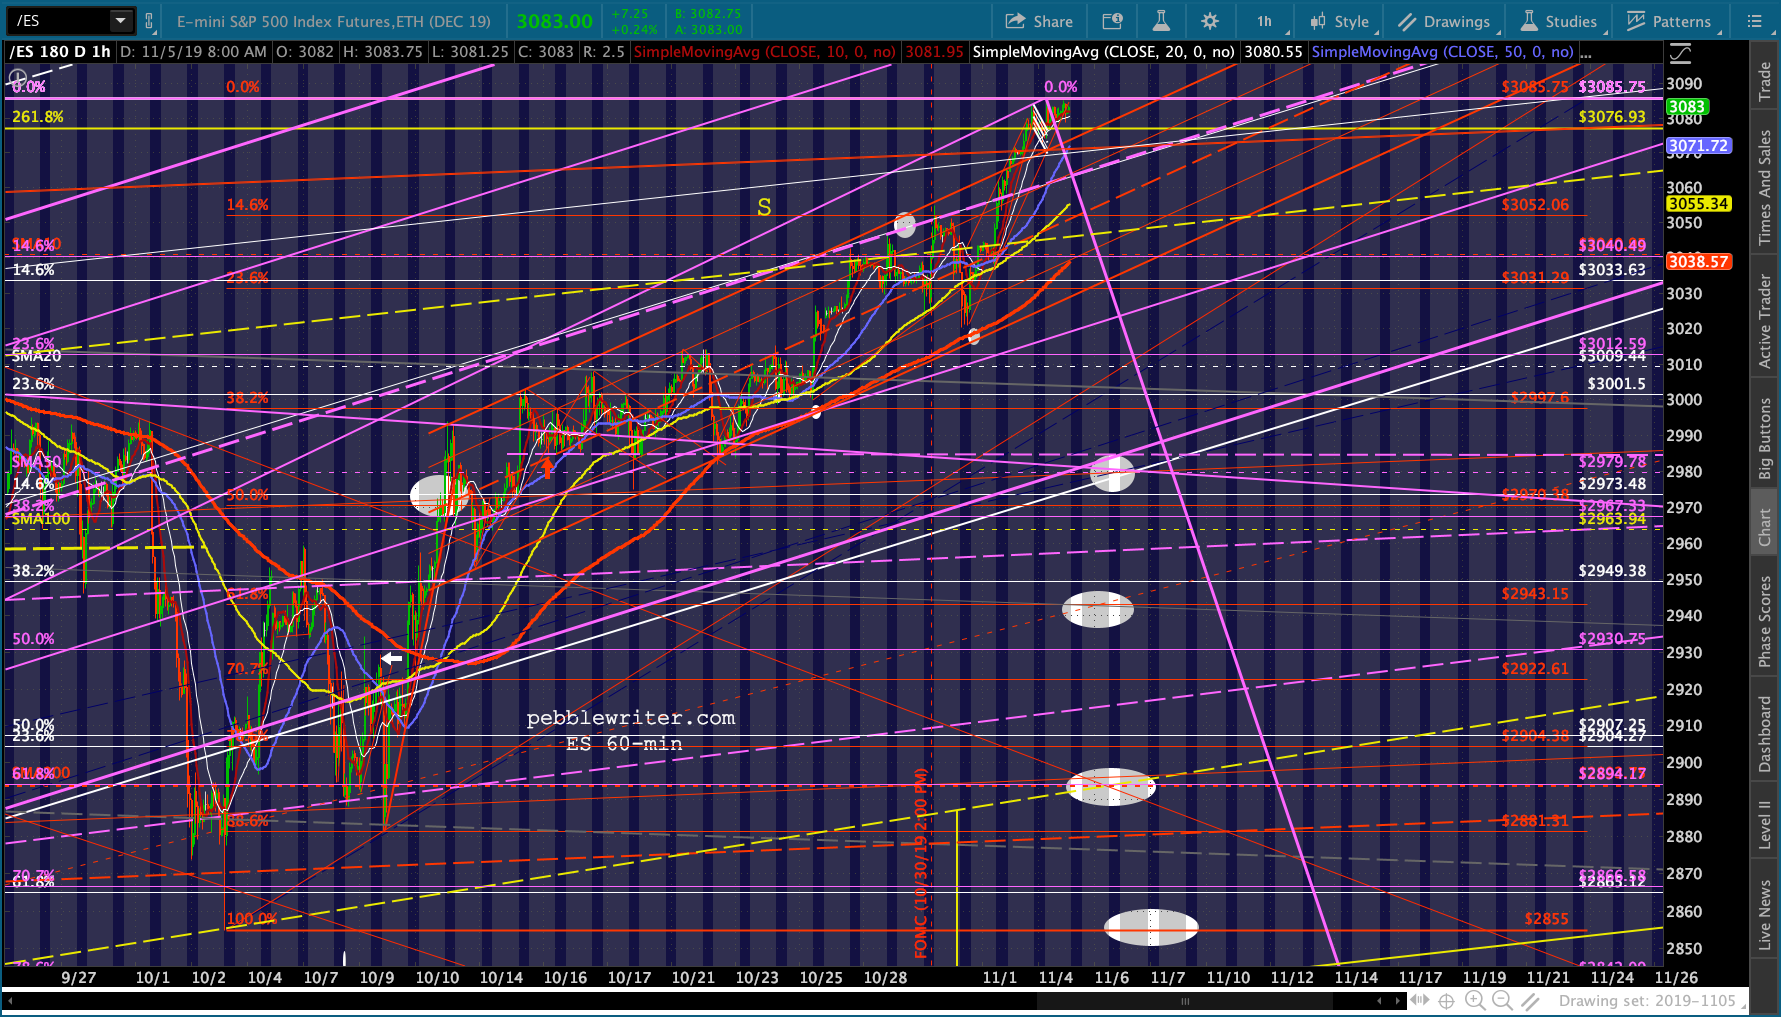
Task: Click the 11/6 date on time axis
Action: point(1111,977)
